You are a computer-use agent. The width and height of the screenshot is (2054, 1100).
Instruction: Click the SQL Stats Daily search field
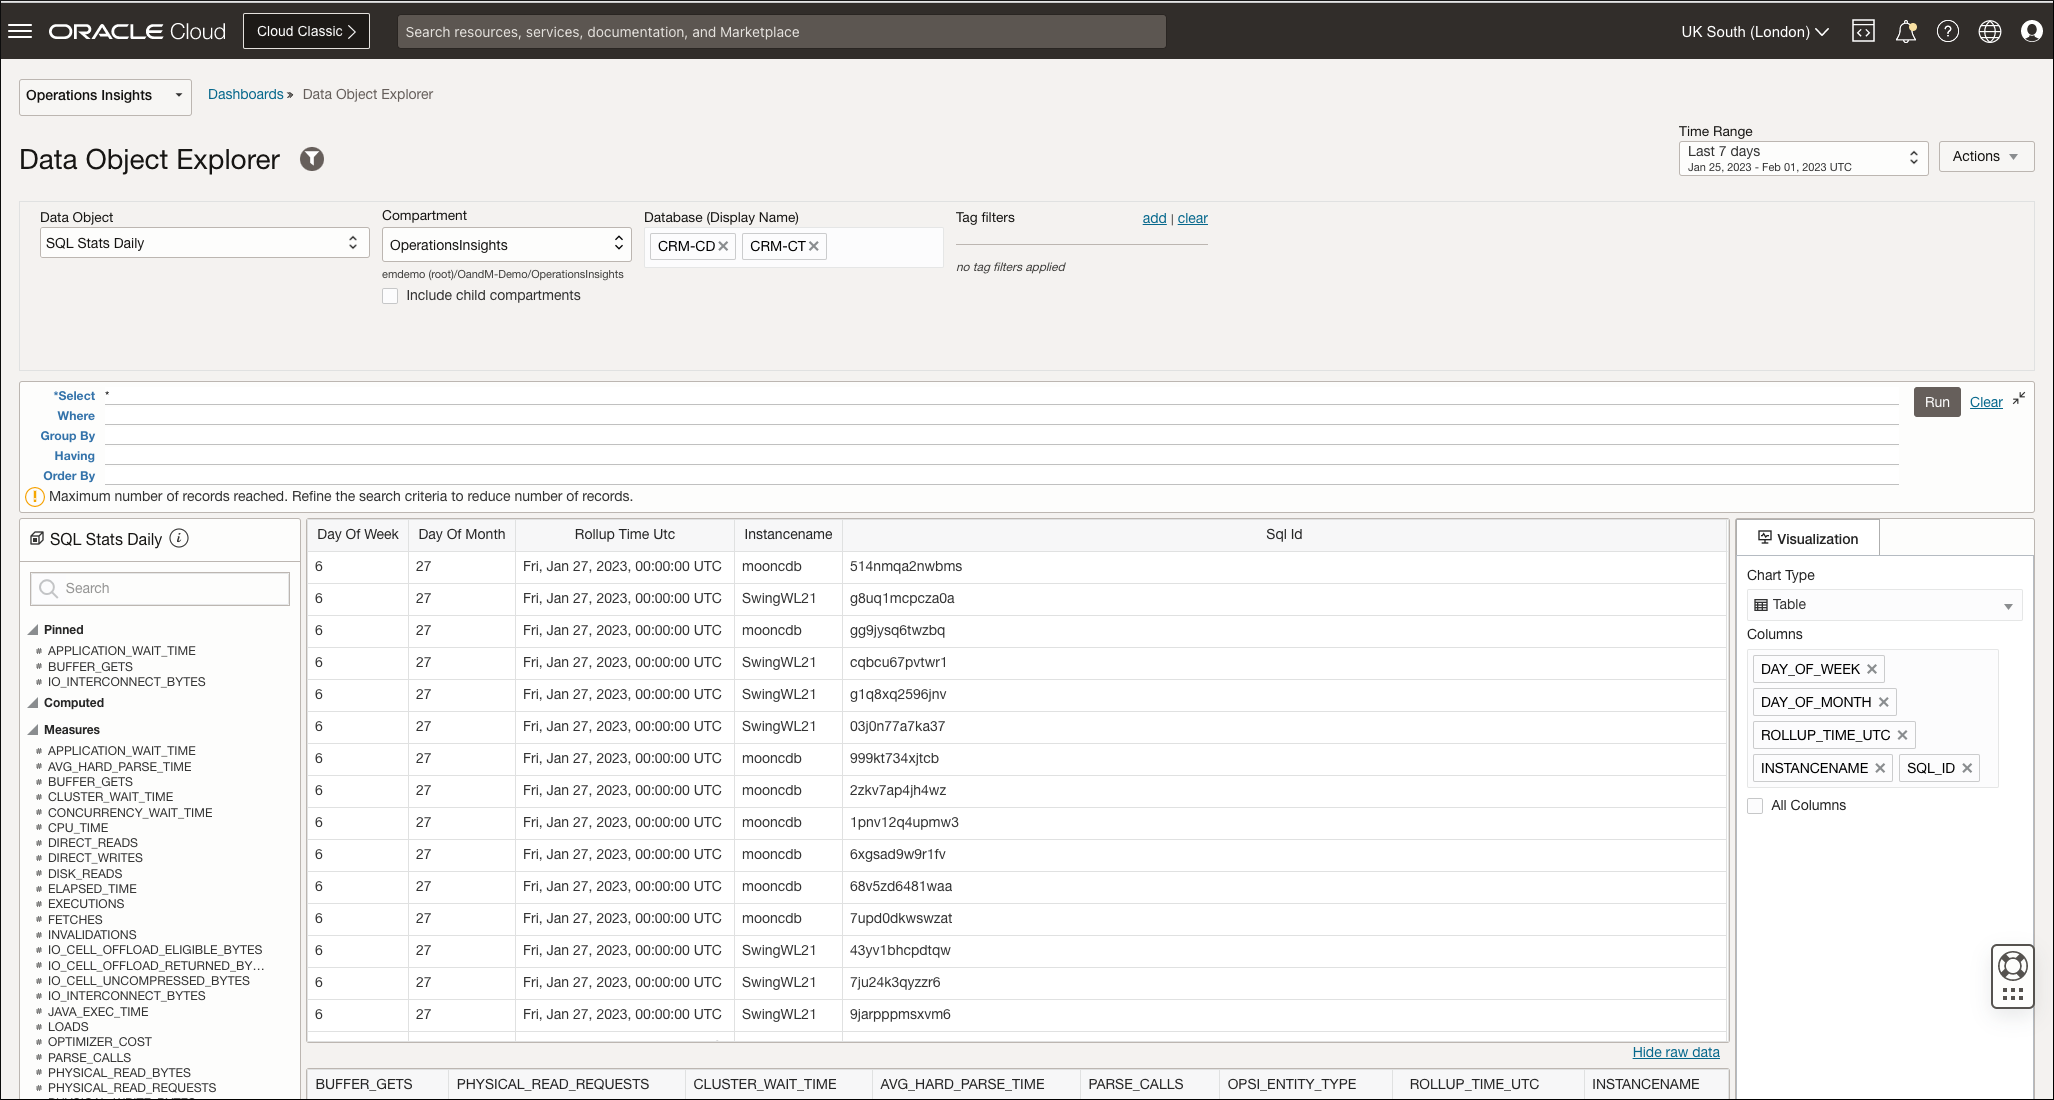(160, 588)
